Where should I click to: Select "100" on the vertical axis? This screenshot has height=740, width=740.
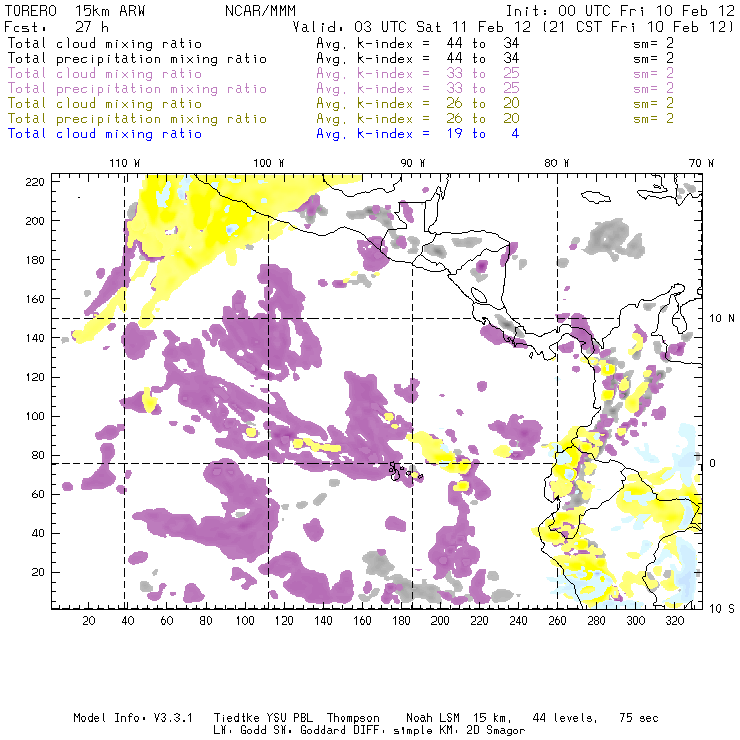35,416
